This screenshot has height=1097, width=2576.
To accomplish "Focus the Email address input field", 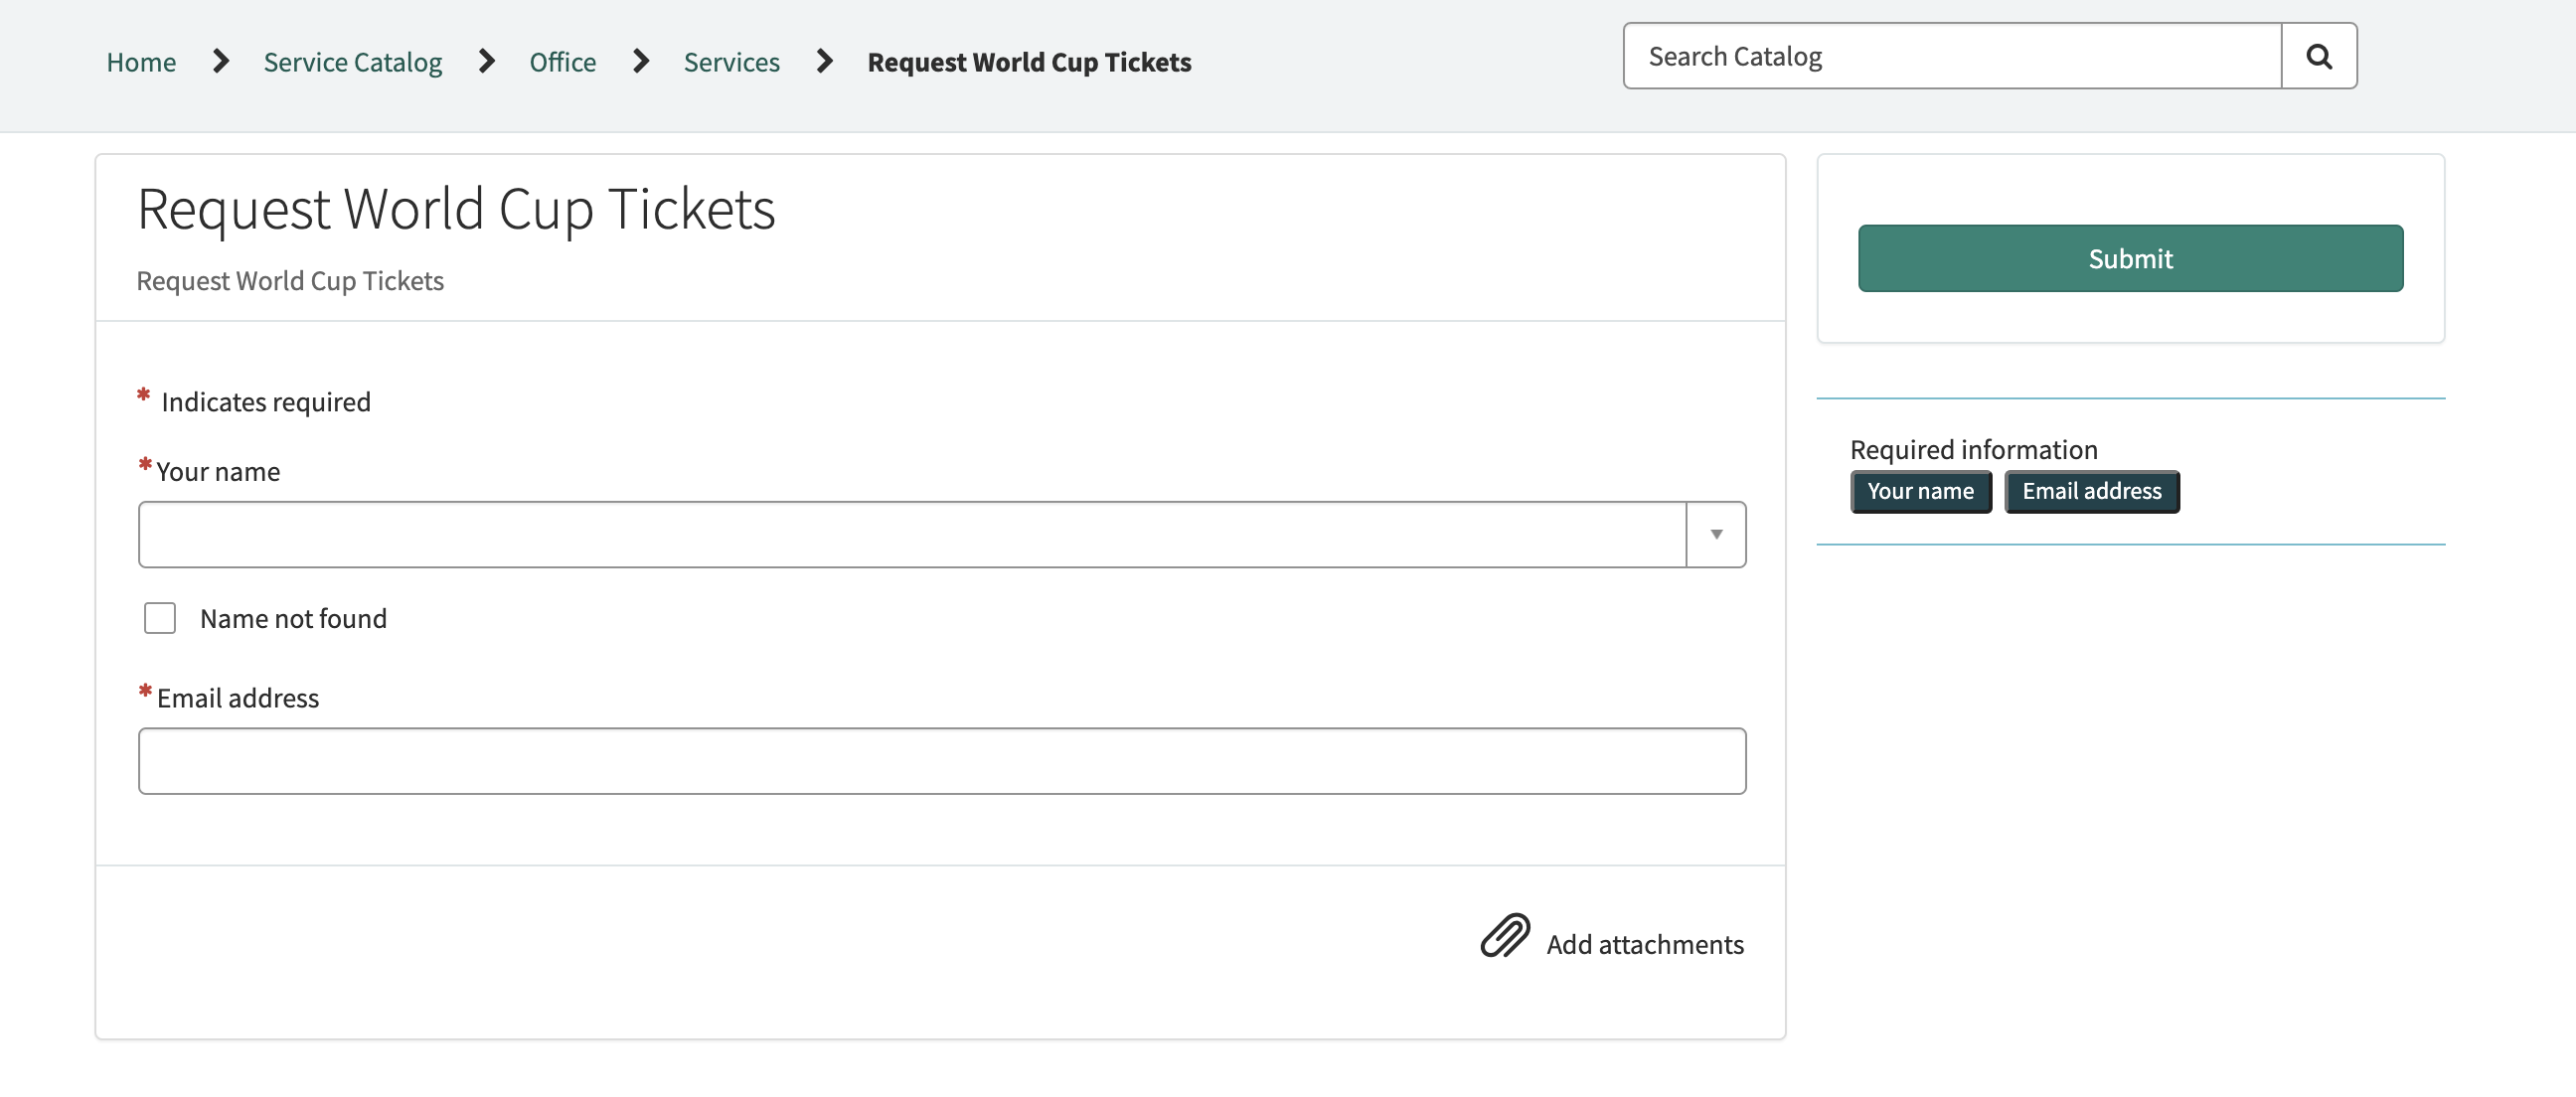I will [941, 761].
